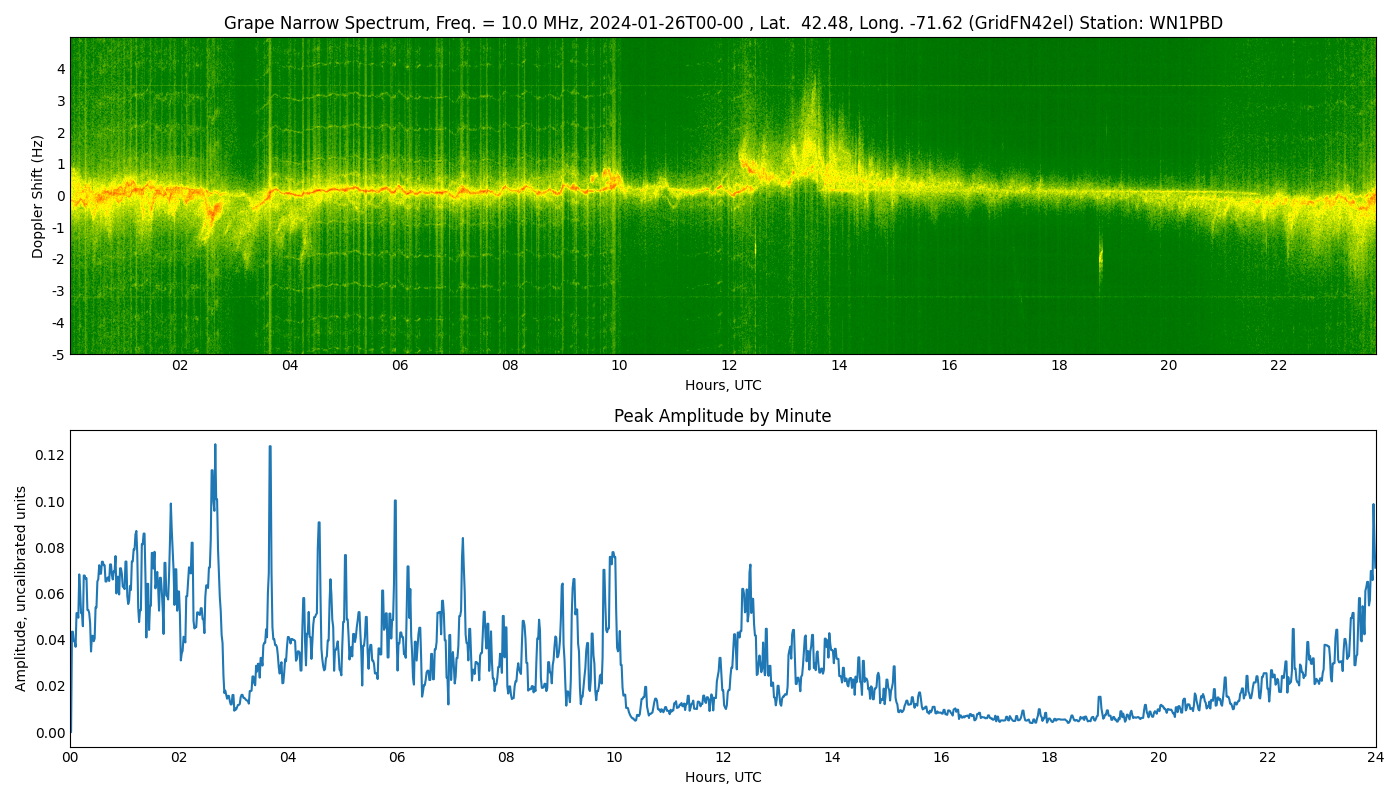Click the 'Amplitude, uncalibrated units' axis label
Screen dimensions: 1400x800
[x=21, y=588]
